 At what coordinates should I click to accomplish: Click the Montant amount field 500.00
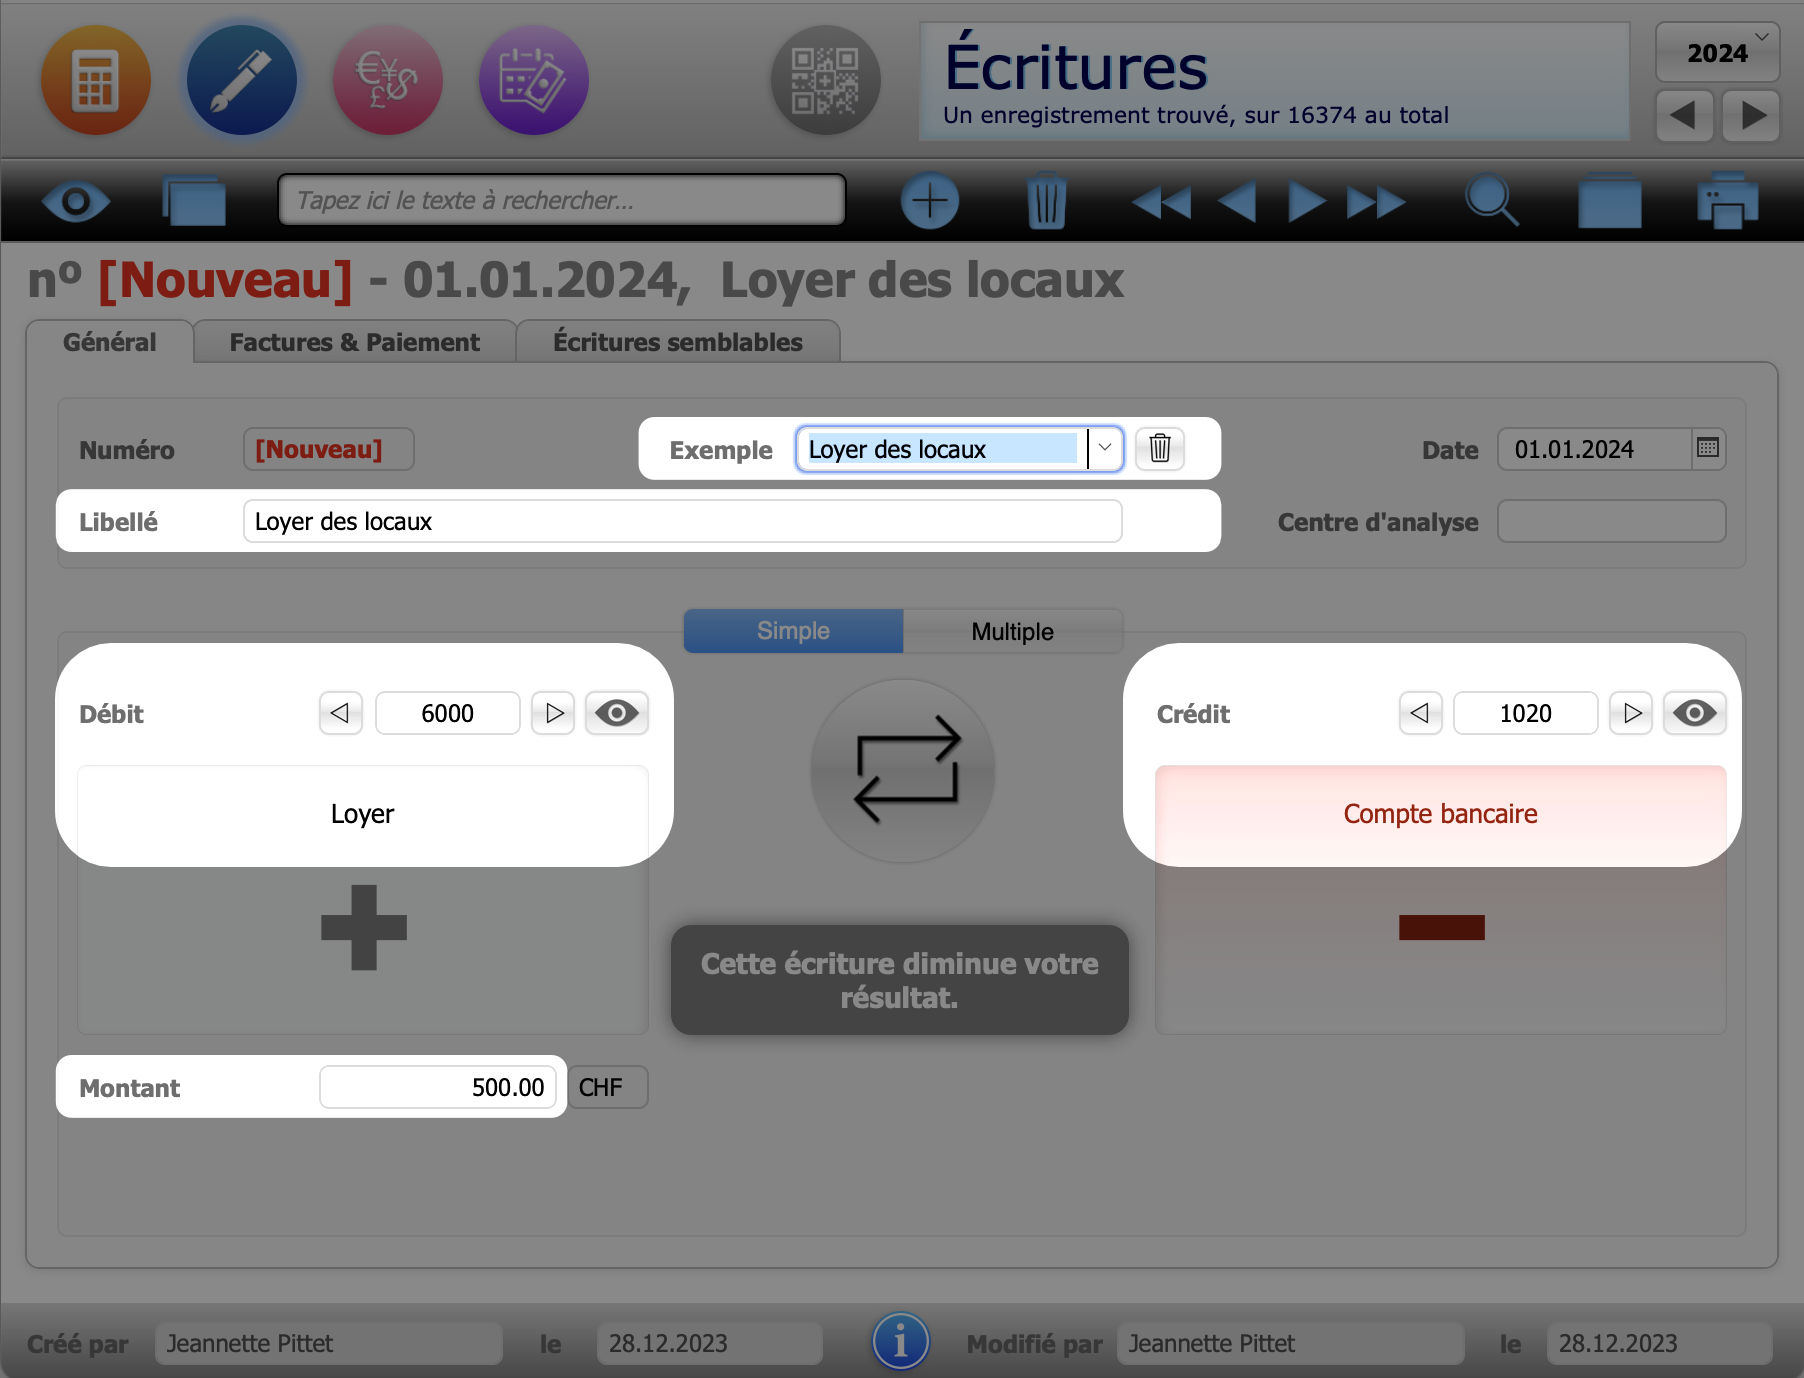click(438, 1087)
